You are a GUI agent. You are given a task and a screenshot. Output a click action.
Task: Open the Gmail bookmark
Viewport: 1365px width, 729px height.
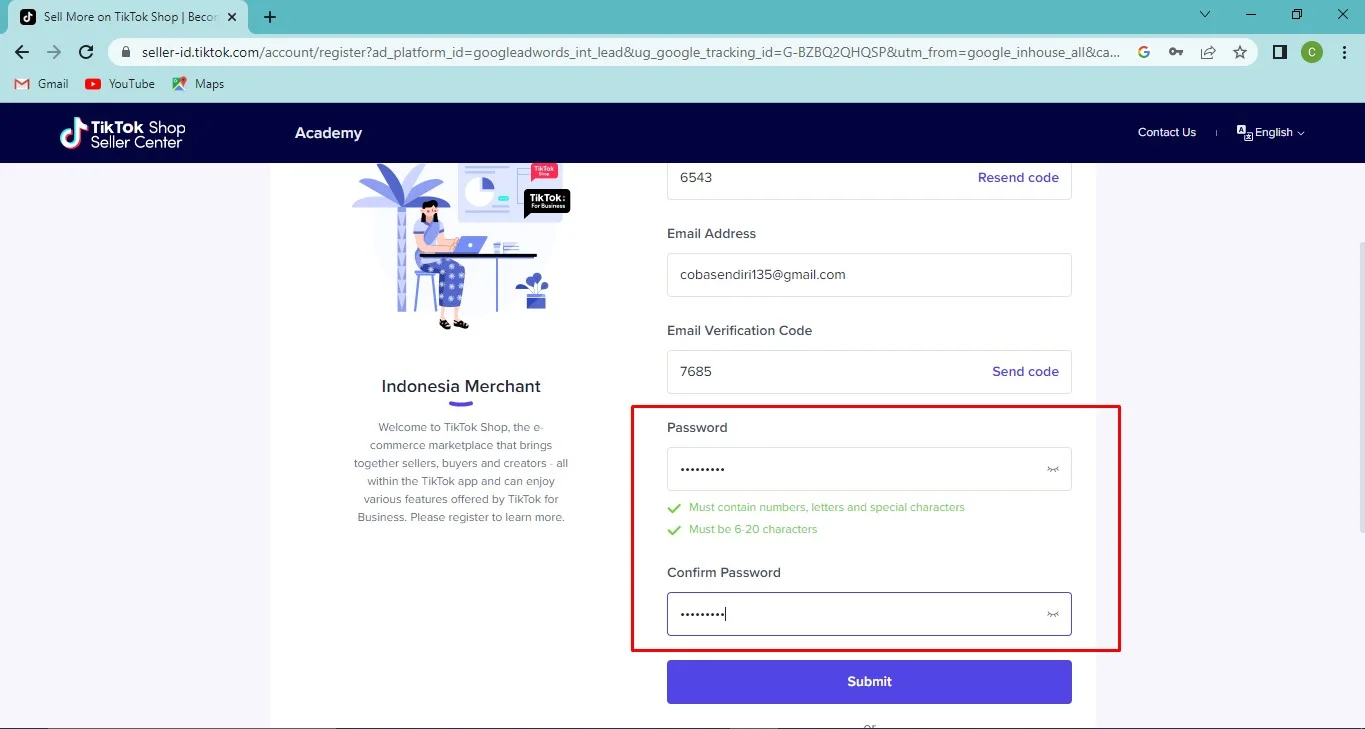pyautogui.click(x=42, y=84)
